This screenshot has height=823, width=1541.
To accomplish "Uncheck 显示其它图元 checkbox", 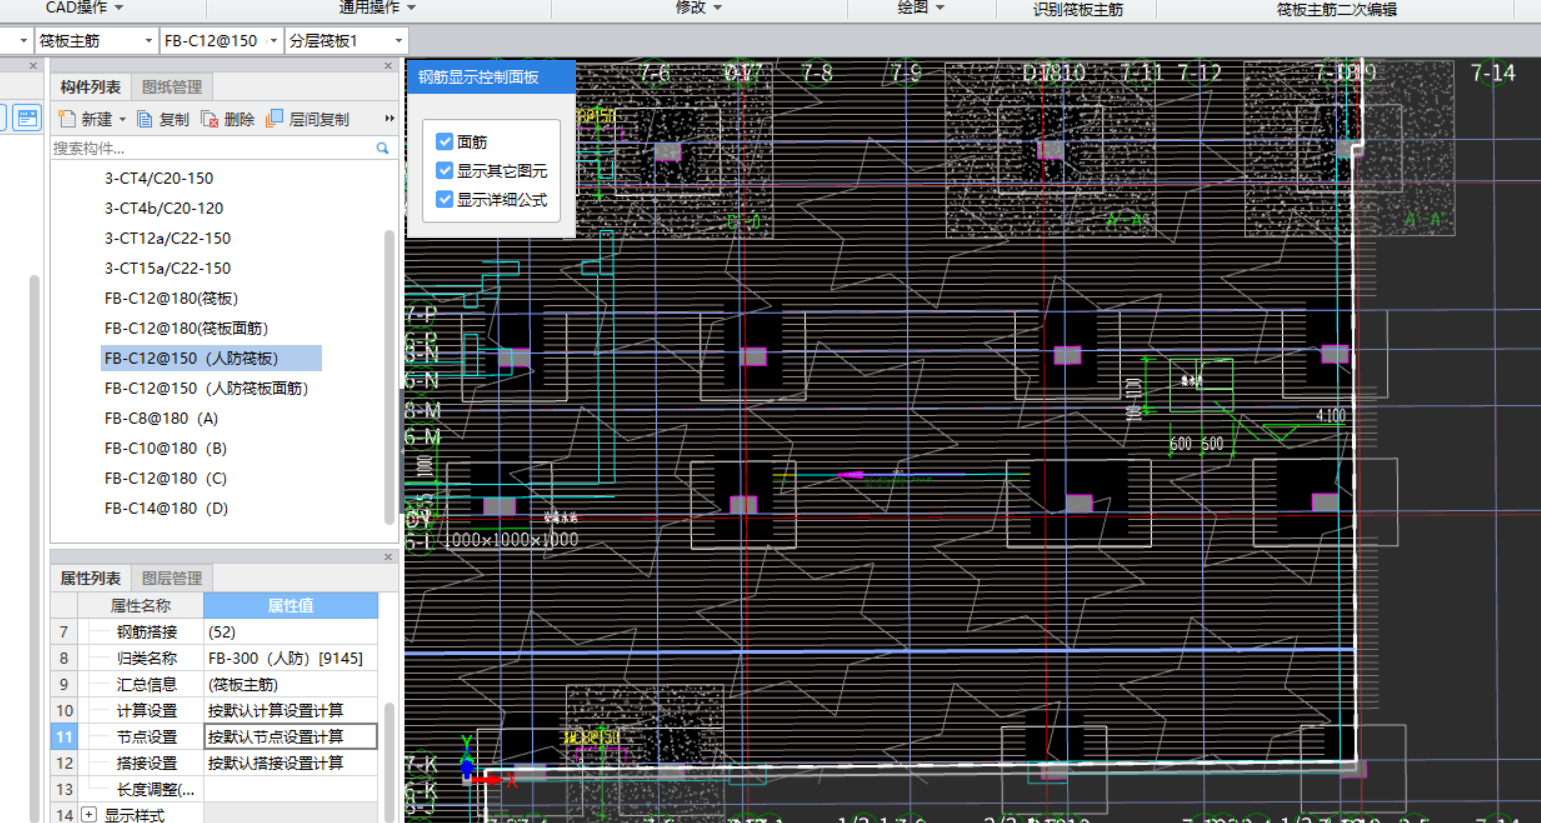I will (445, 171).
